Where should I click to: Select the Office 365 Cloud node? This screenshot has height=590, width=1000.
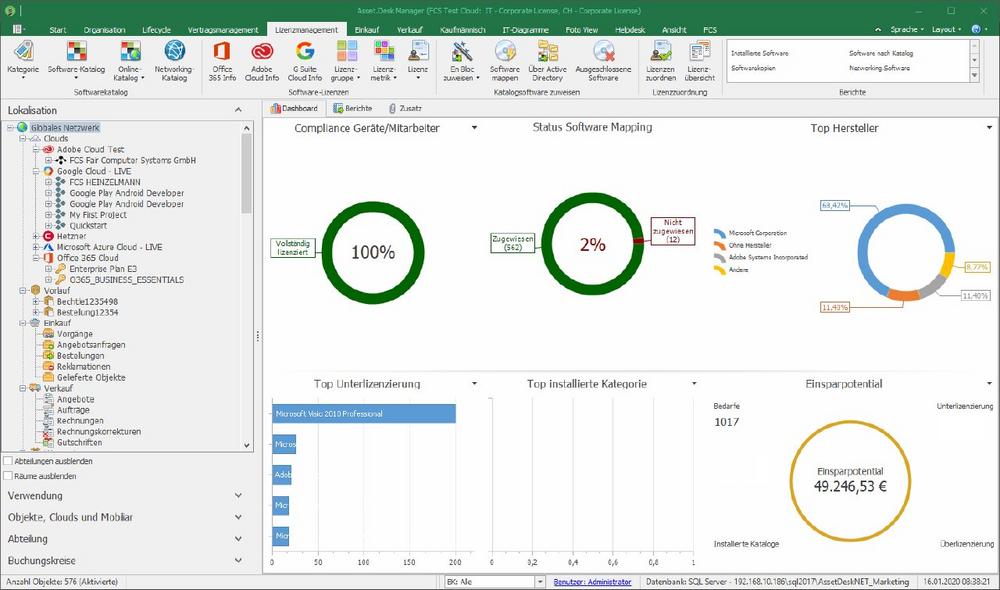point(87,258)
